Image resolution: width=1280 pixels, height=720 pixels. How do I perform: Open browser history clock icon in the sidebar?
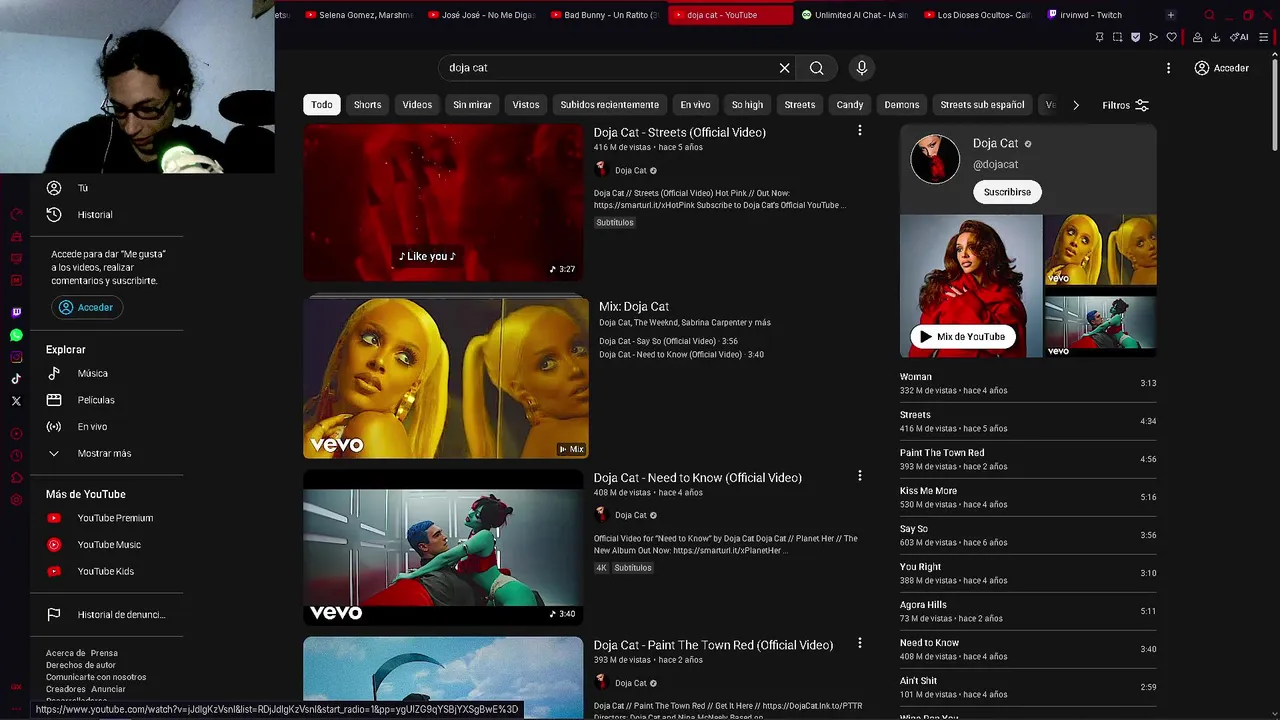pos(16,456)
